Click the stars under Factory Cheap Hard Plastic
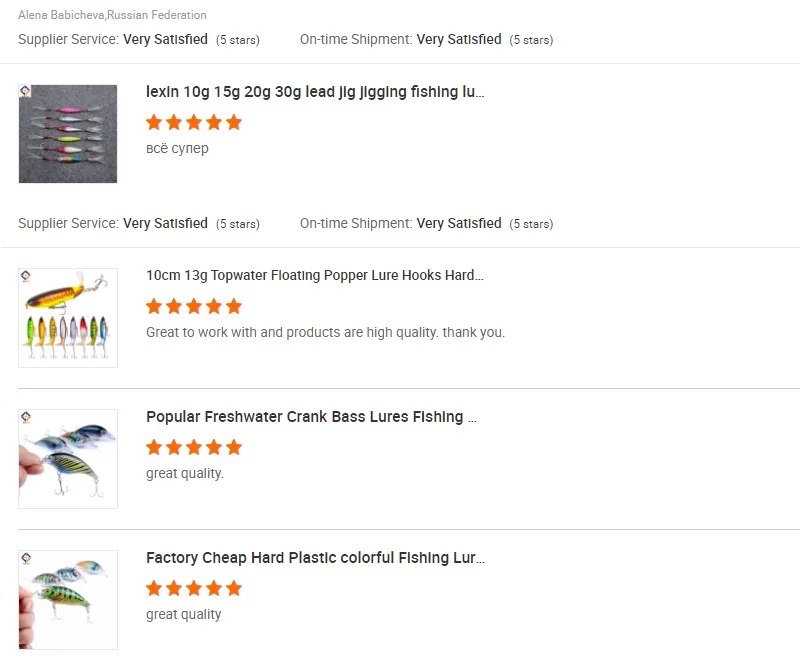The height and width of the screenshot is (668, 800). (194, 588)
